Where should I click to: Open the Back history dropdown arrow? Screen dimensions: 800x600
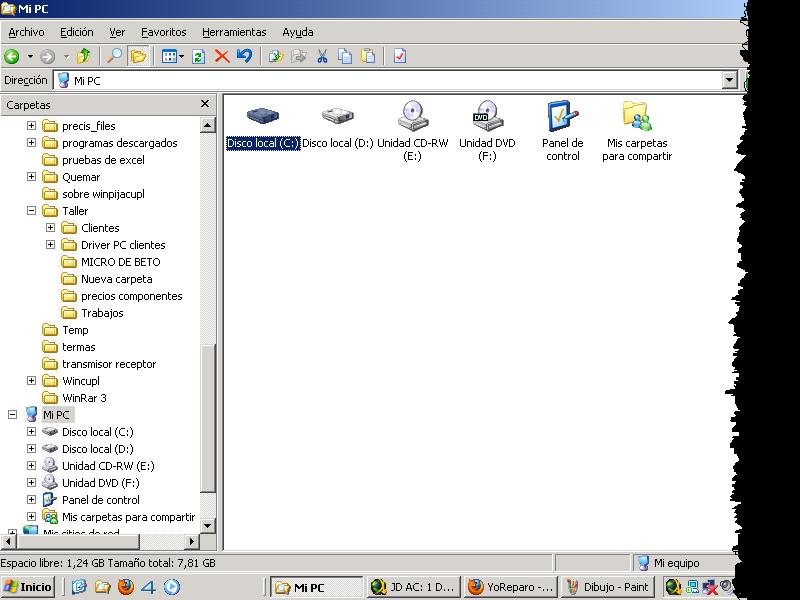(x=30, y=57)
